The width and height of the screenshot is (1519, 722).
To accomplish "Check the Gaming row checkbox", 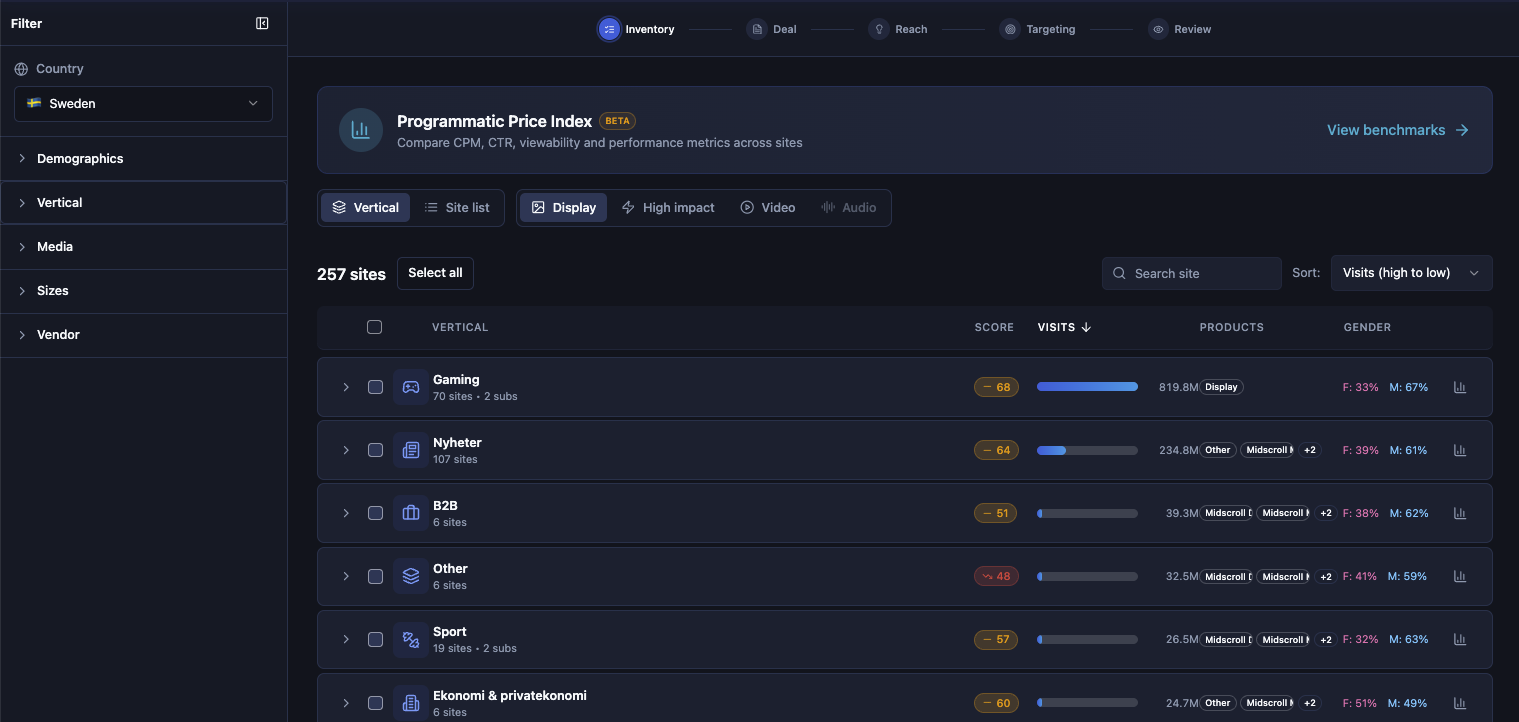I will [375, 387].
